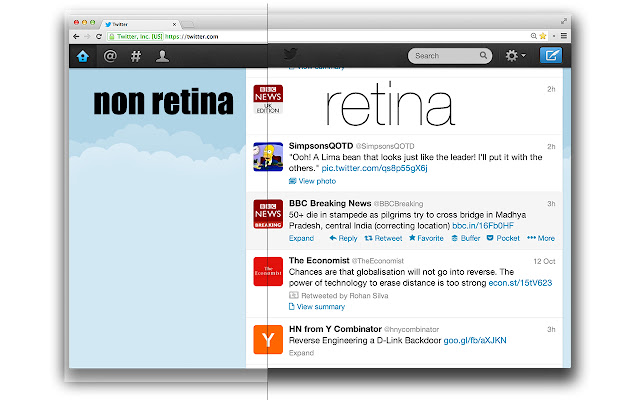Open a new tab

pos(188,24)
